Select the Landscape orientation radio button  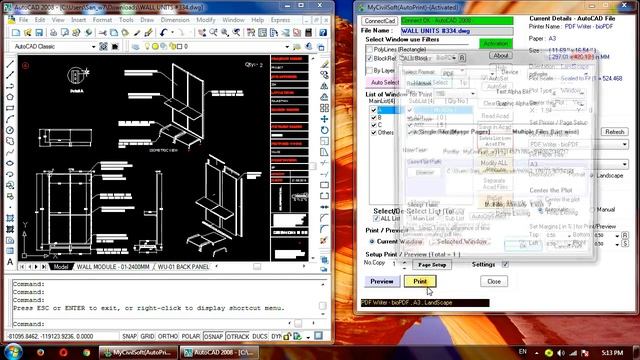pos(591,176)
